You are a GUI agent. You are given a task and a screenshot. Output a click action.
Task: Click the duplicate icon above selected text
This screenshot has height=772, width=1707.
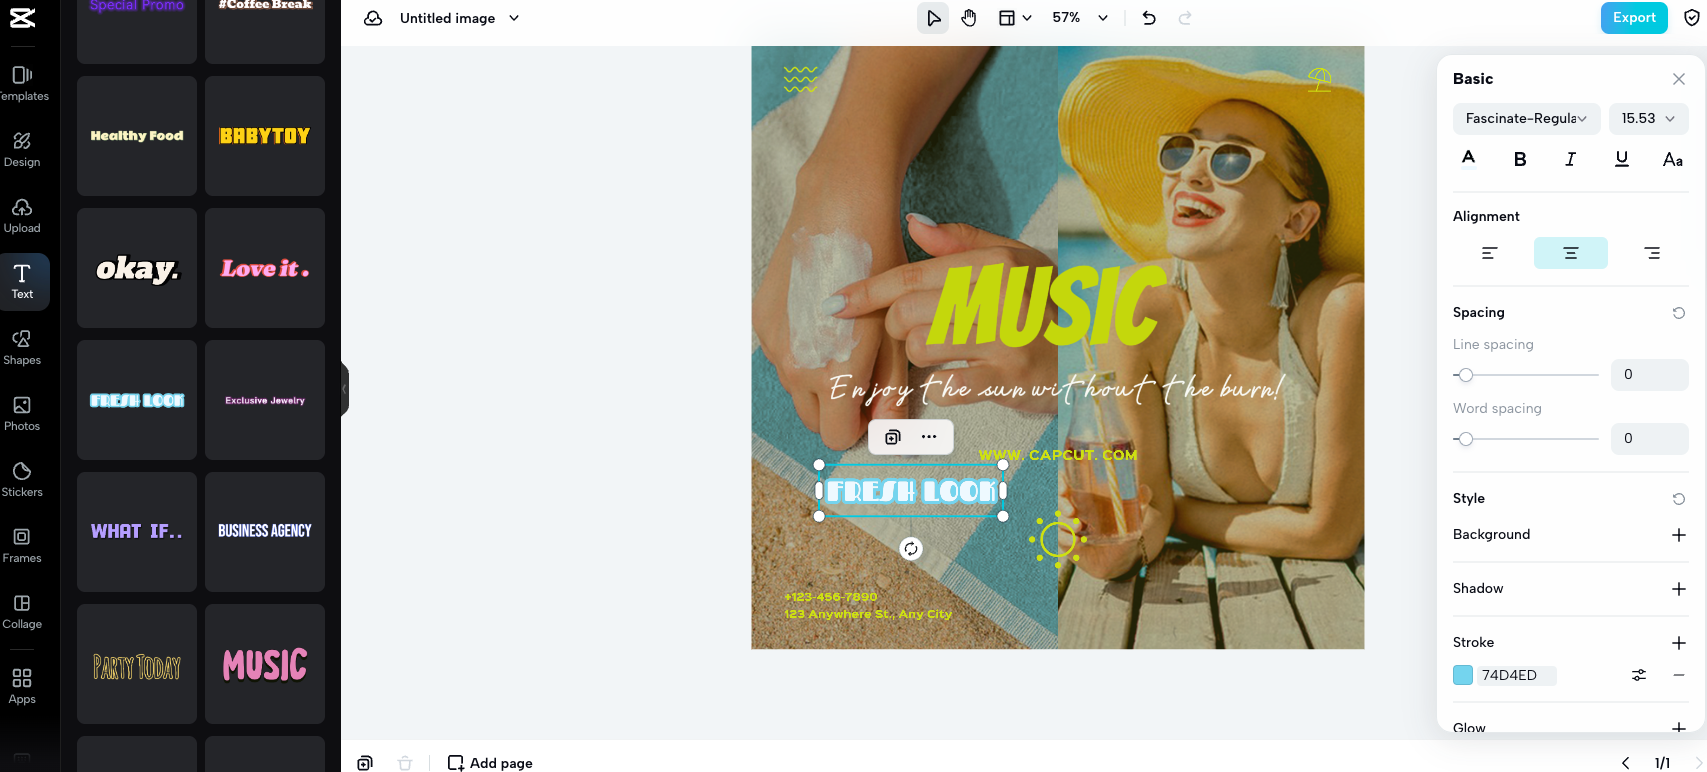click(x=893, y=437)
